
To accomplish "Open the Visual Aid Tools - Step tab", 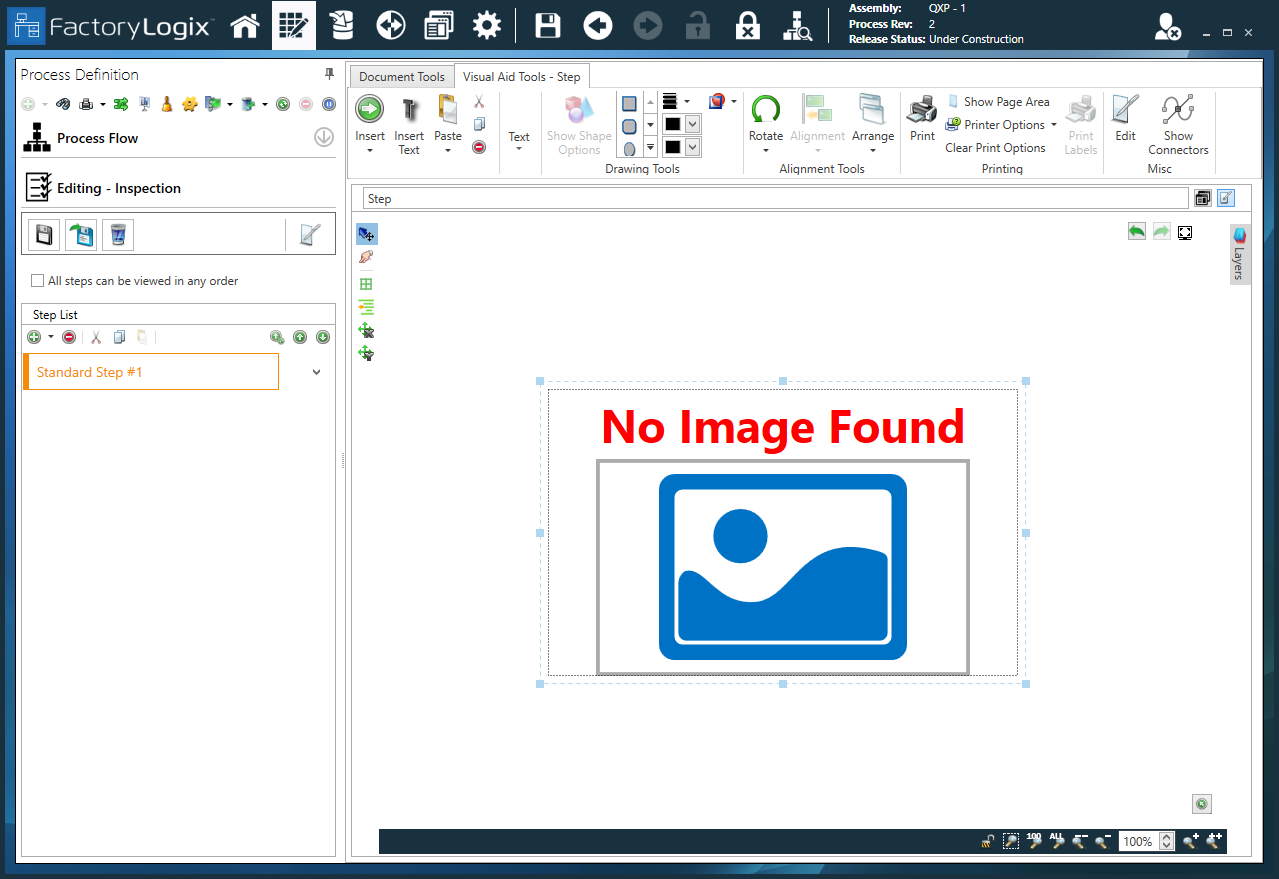I will coord(521,75).
